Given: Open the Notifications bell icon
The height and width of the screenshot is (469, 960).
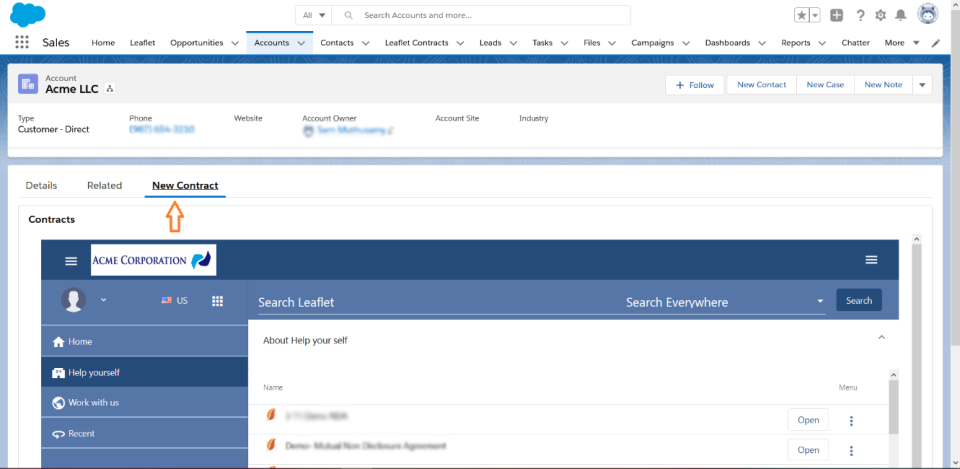Looking at the screenshot, I should tap(901, 15).
